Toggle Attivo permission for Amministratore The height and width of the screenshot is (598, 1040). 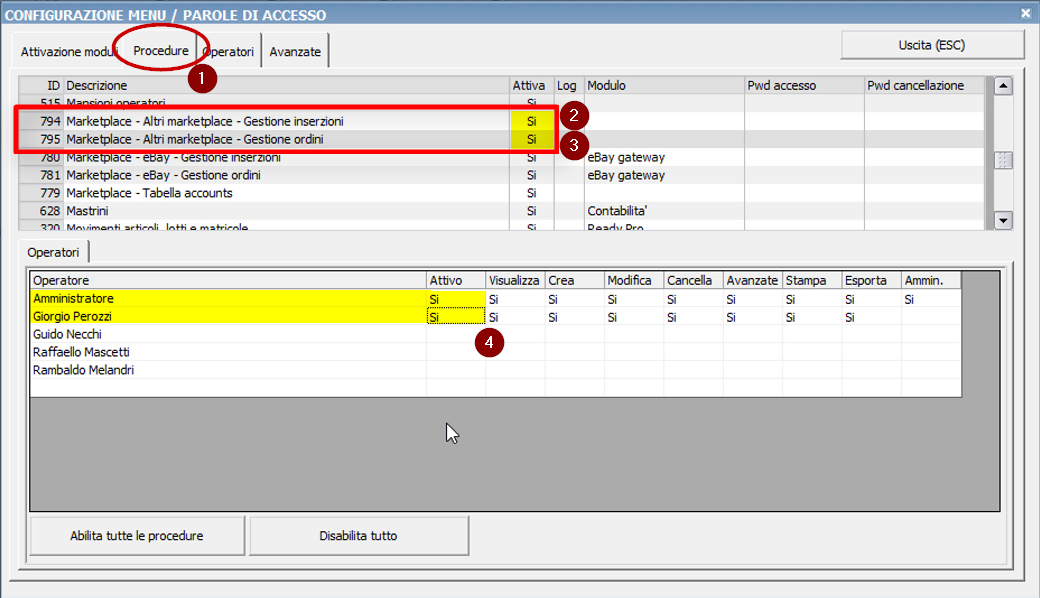click(457, 298)
